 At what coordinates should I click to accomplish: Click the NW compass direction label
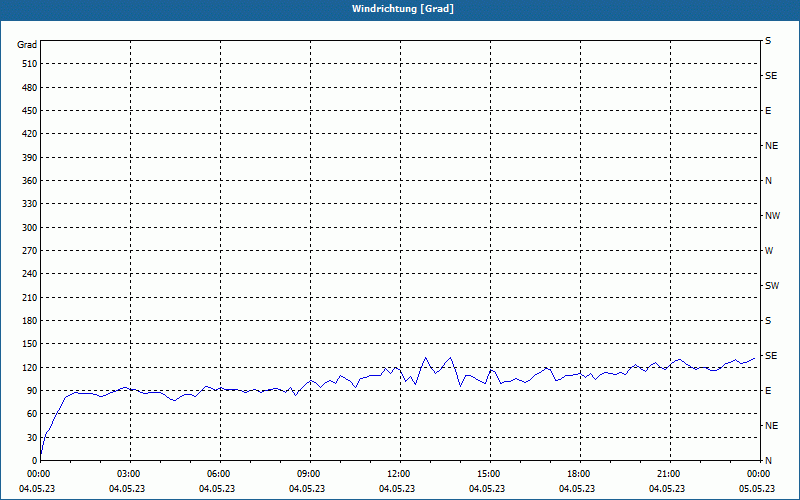tap(772, 216)
